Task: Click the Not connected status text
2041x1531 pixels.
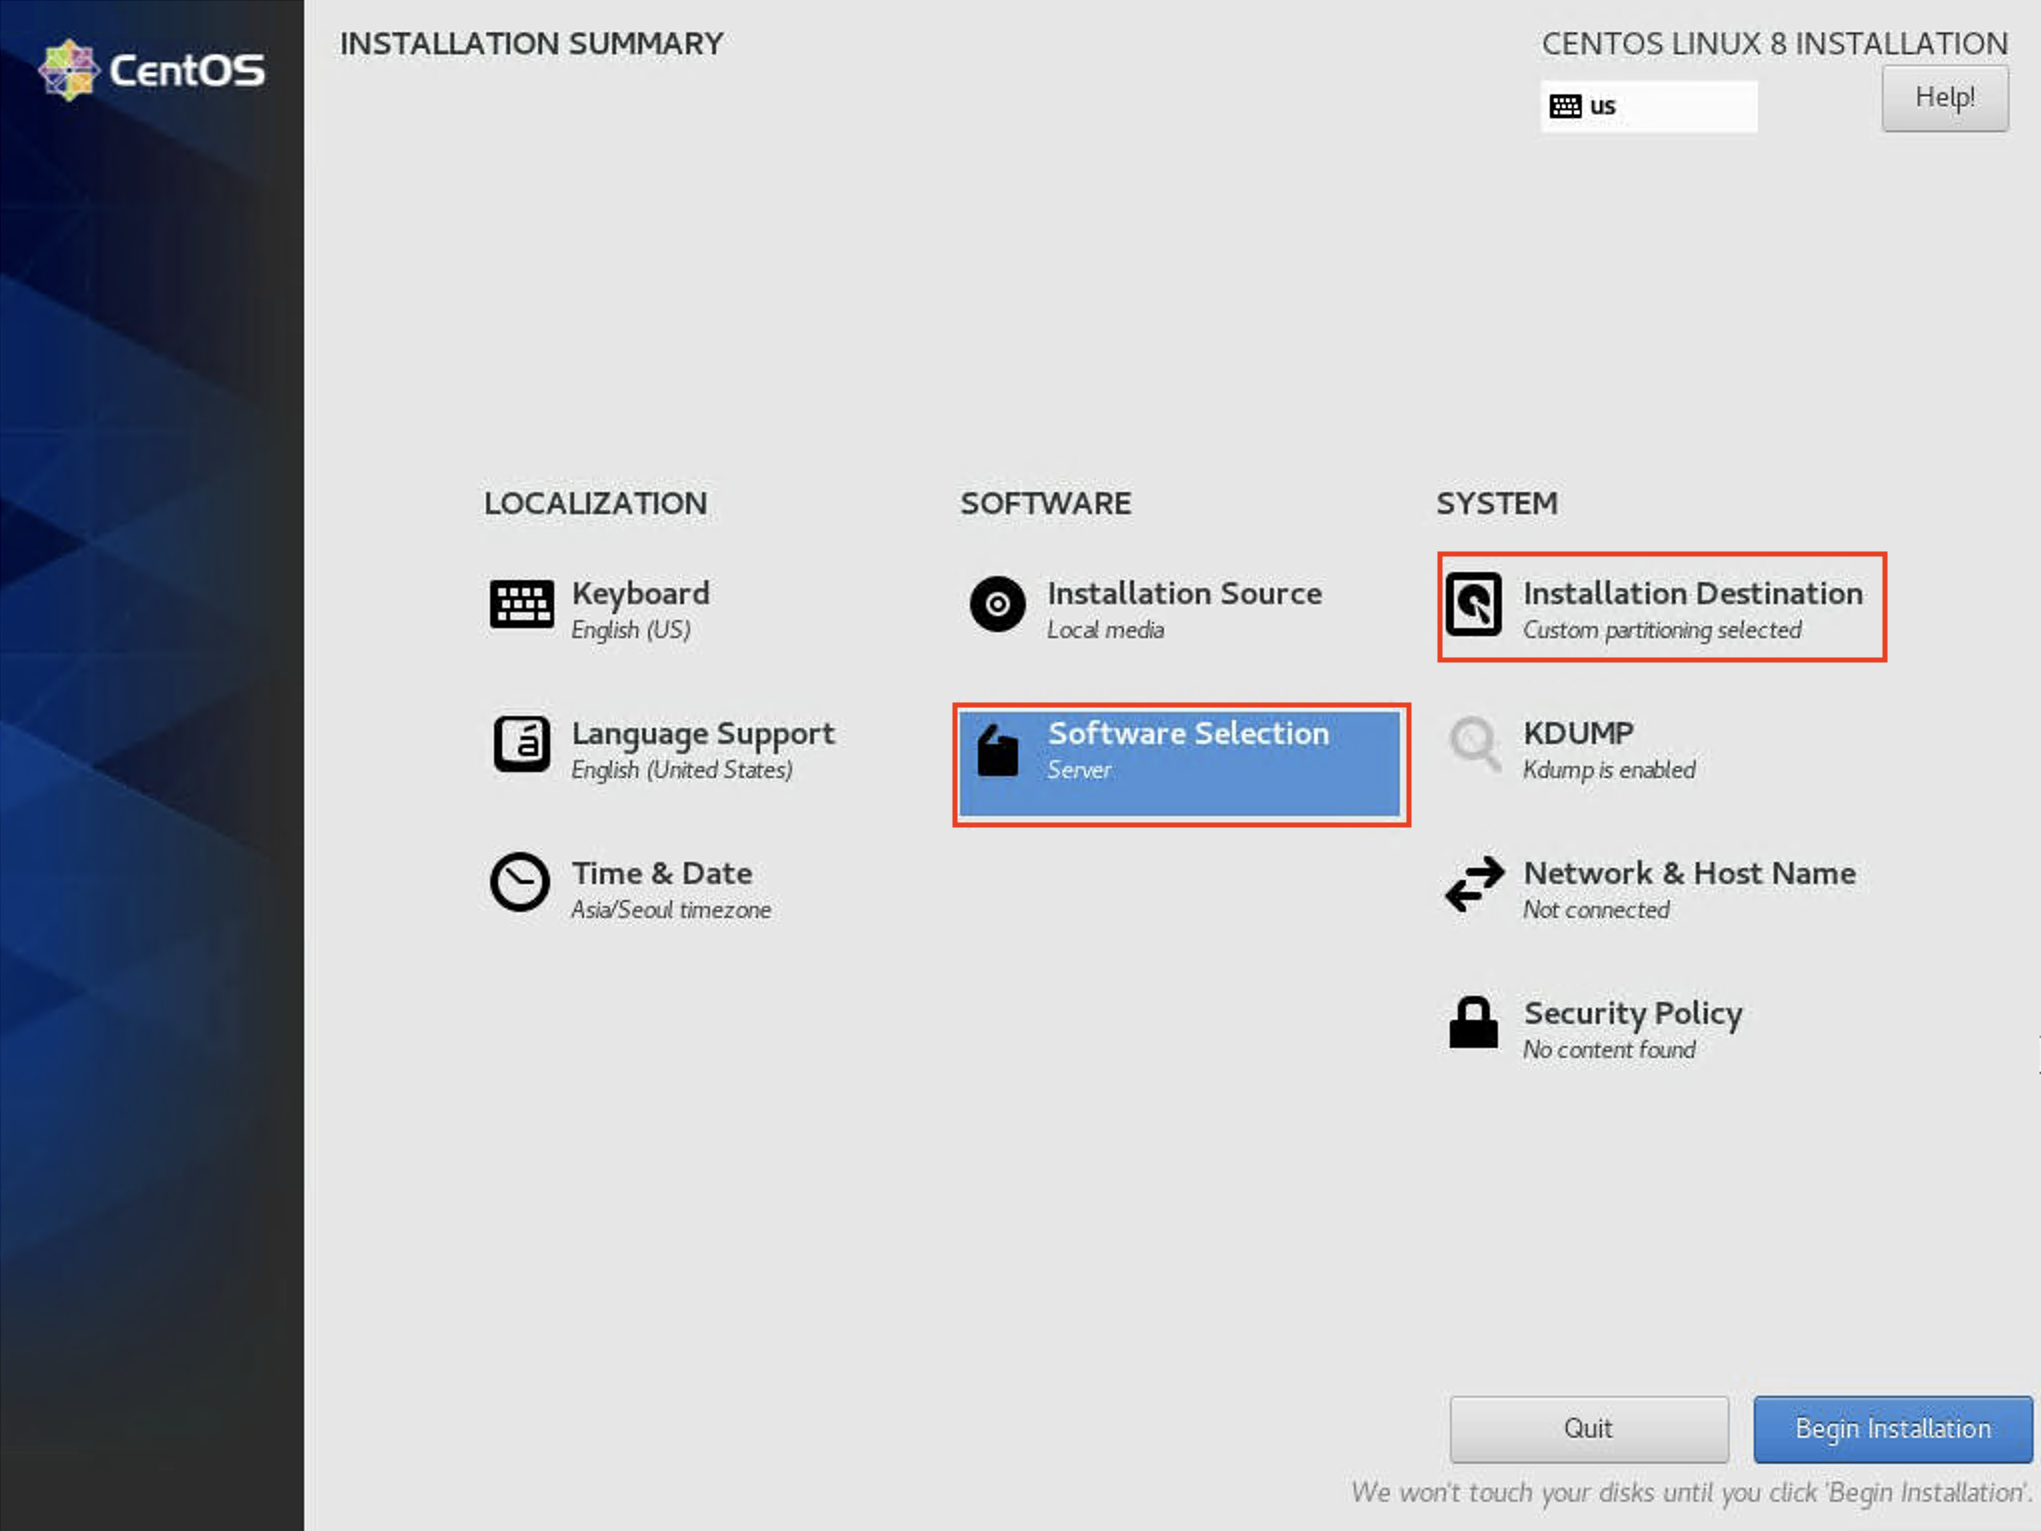Action: (1596, 910)
